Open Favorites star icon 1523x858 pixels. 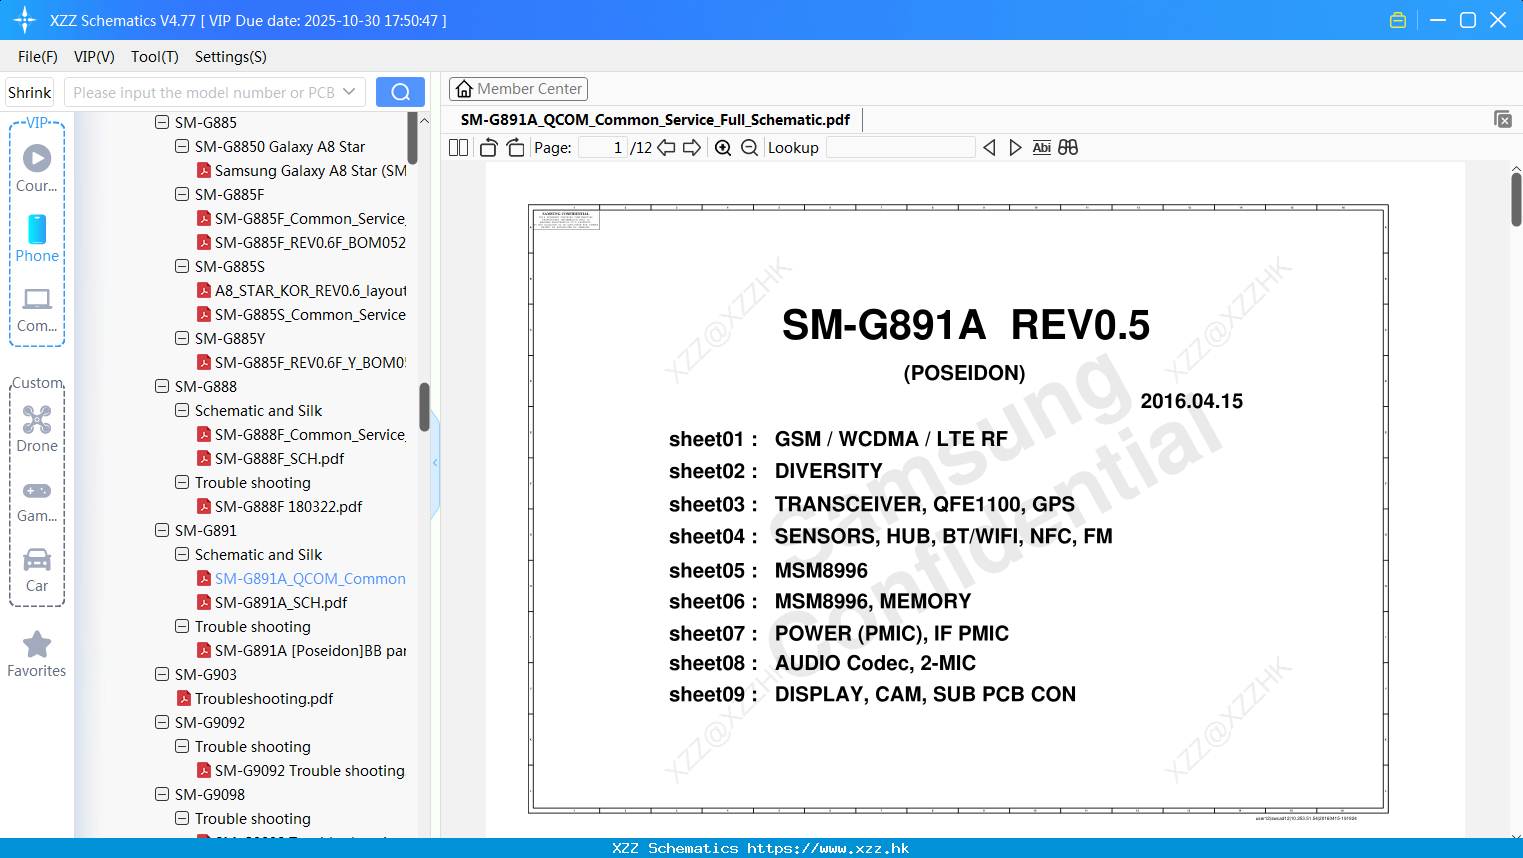coord(37,644)
